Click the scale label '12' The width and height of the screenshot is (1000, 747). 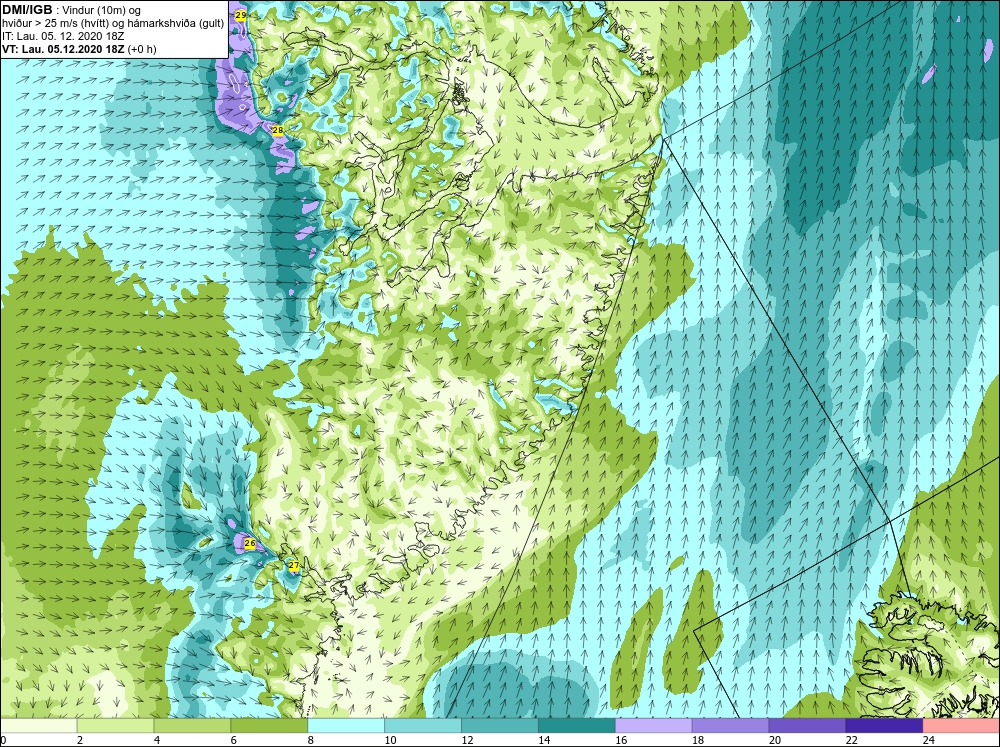[x=467, y=740]
